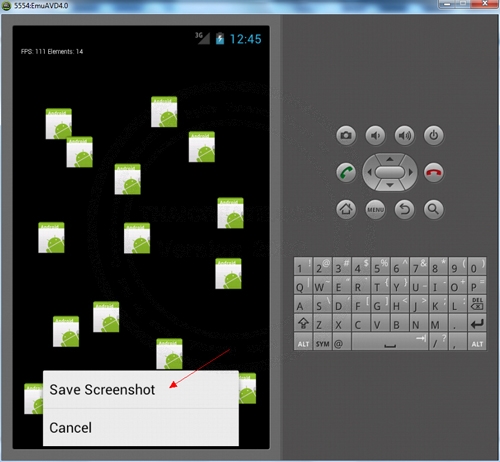Go to the home screen button
Viewport: 500px width, 462px height.
346,209
